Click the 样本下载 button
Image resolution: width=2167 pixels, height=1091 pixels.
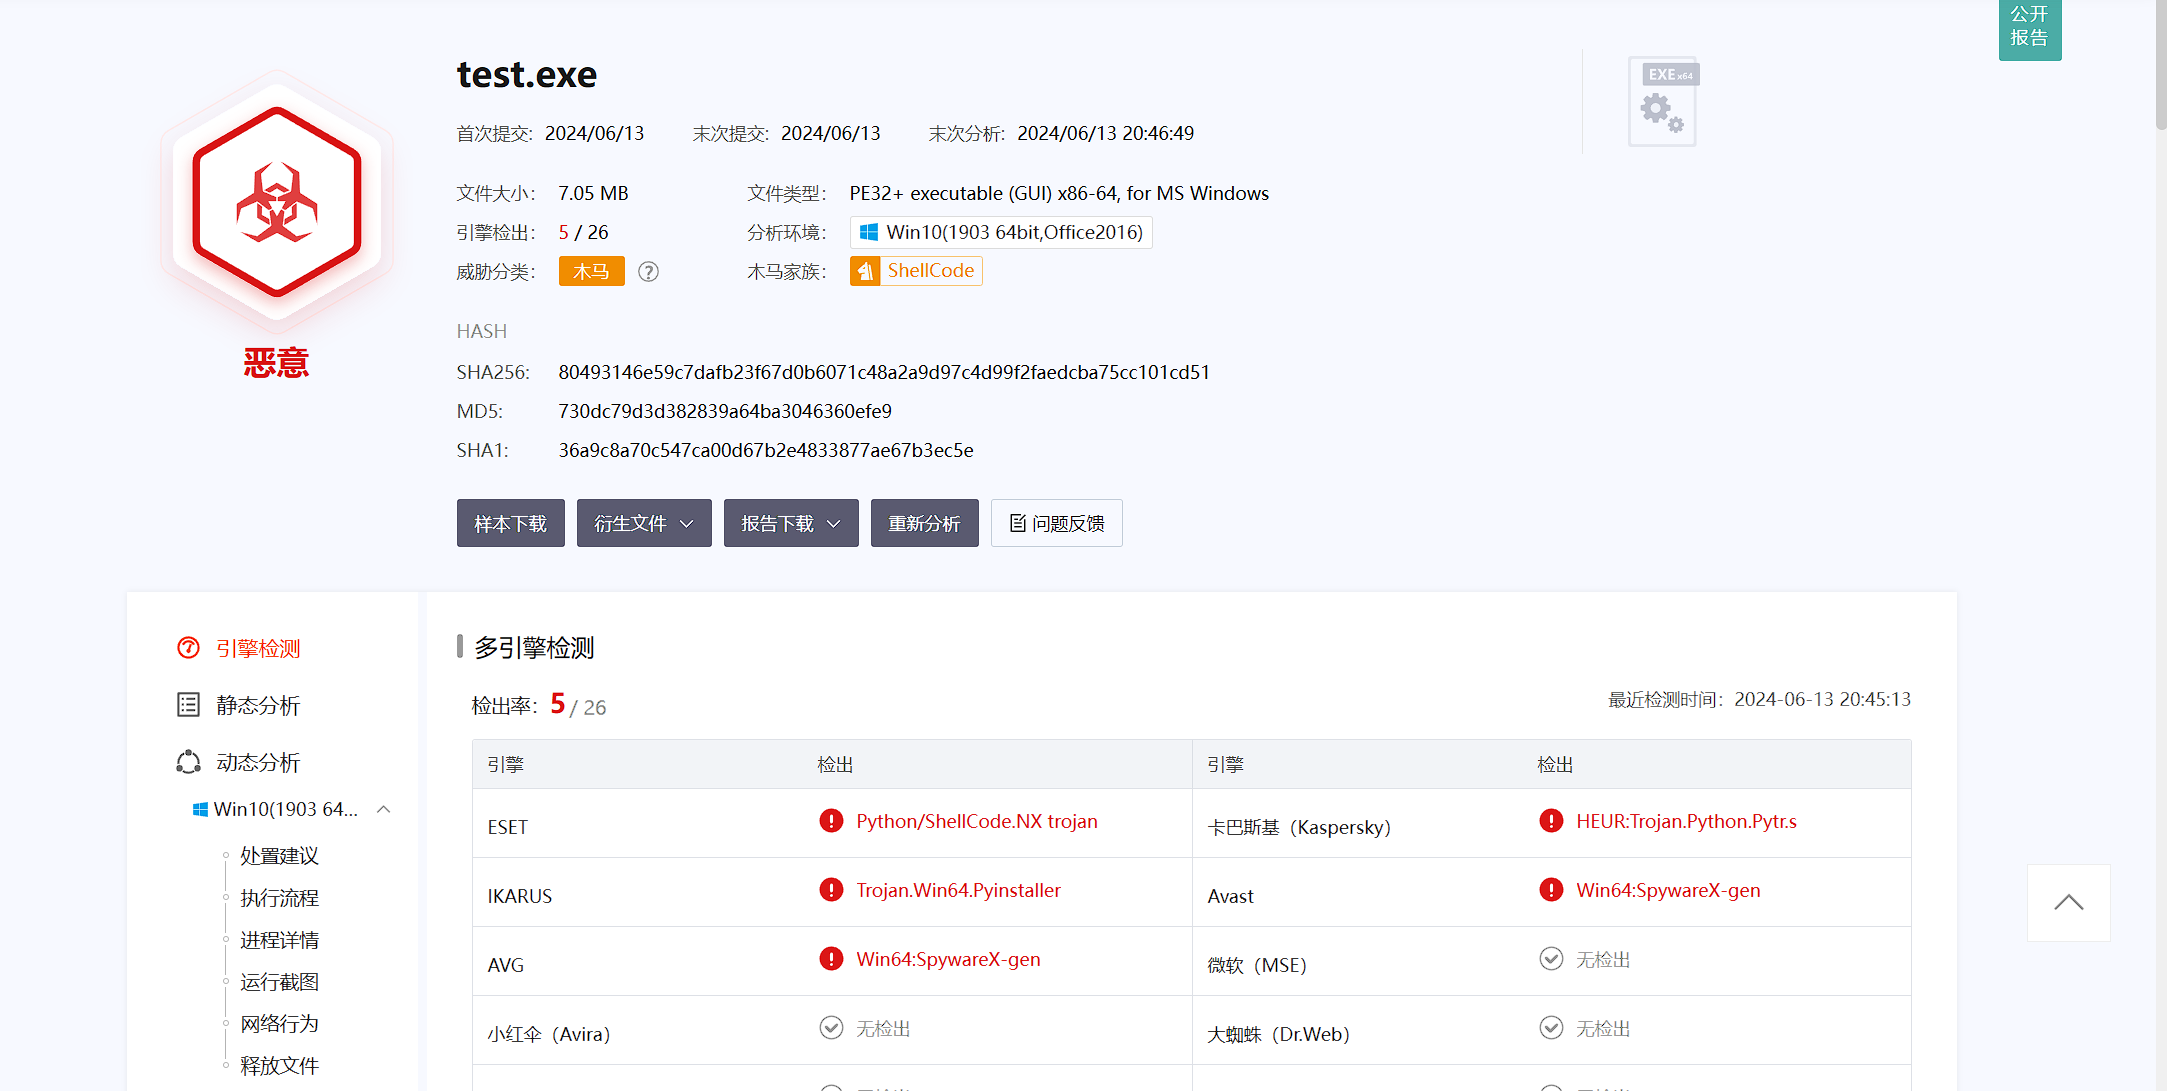pyautogui.click(x=511, y=523)
